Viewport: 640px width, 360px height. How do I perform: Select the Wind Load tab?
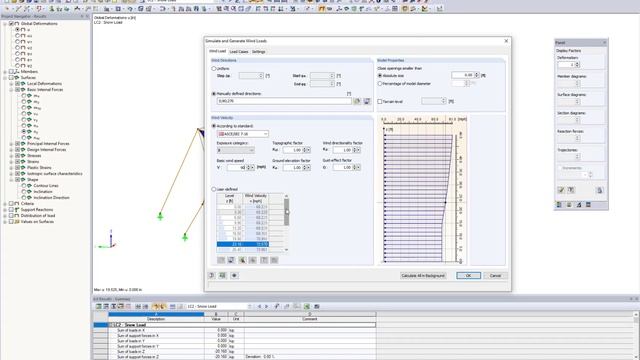click(218, 51)
